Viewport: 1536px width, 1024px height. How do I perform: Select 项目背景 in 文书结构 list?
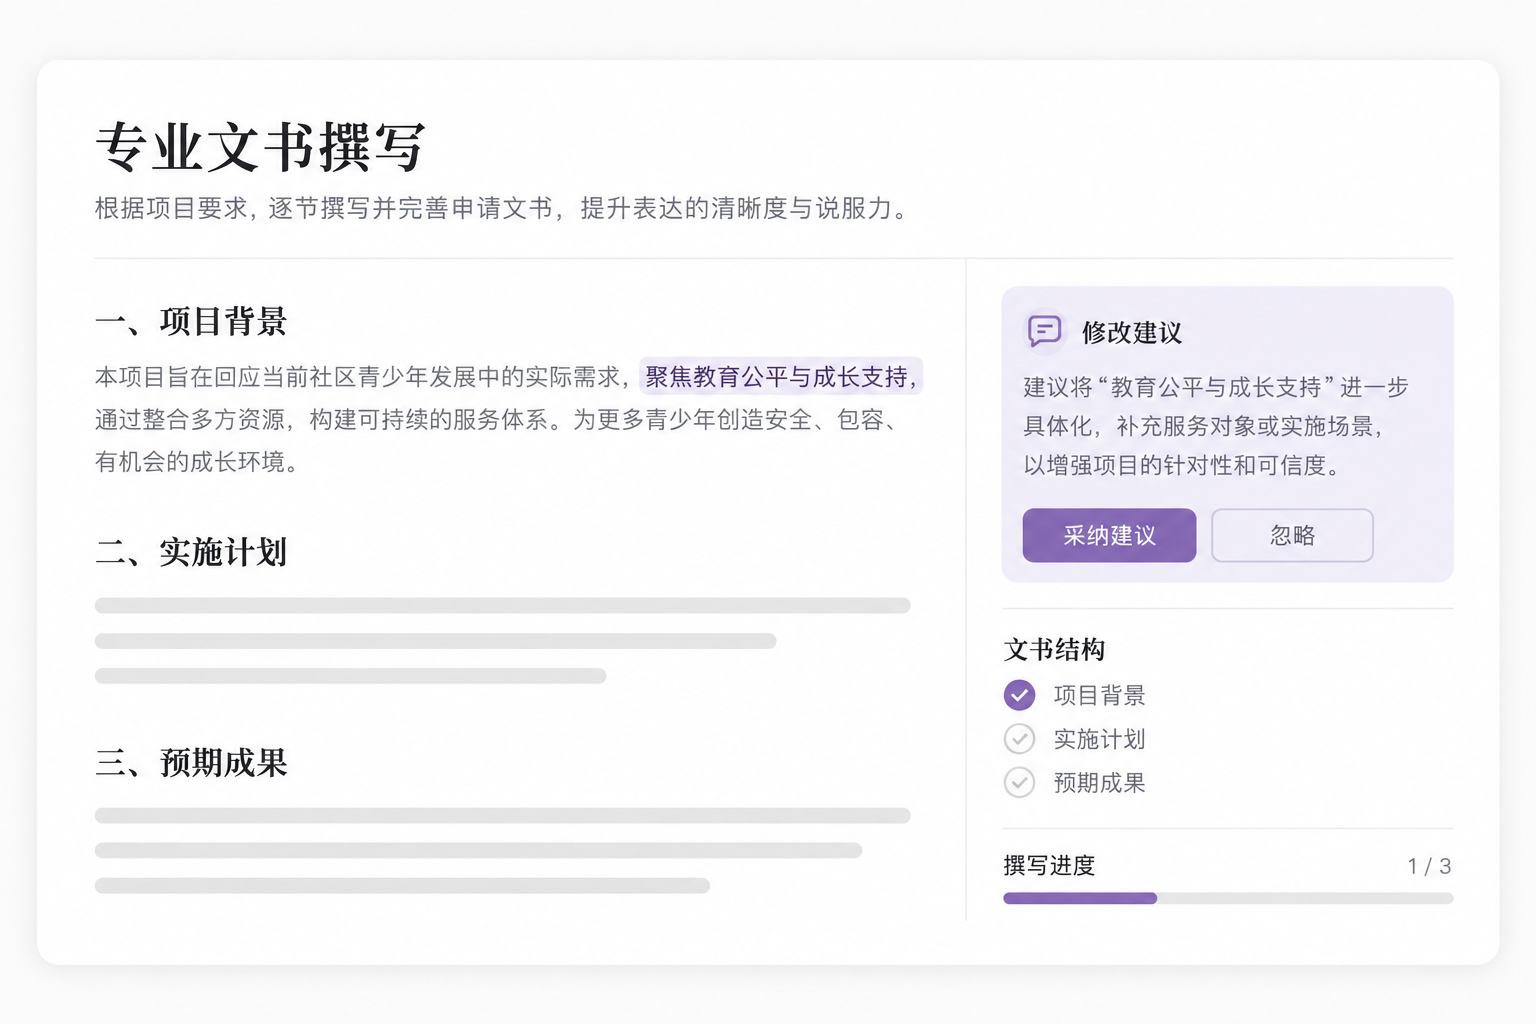click(x=1099, y=695)
